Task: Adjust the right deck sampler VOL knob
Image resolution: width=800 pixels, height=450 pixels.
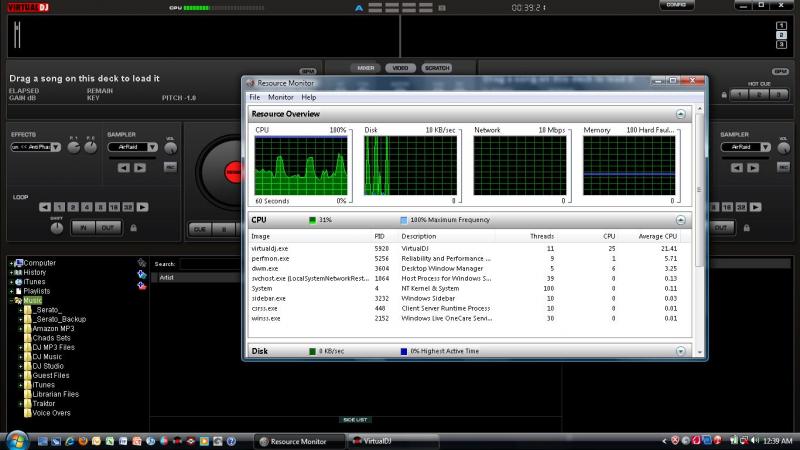Action: pos(784,148)
